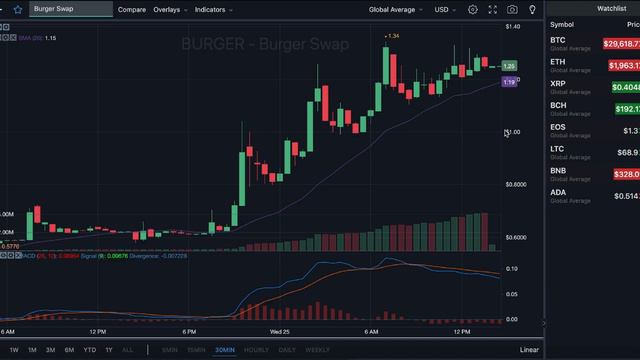The width and height of the screenshot is (640, 360).
Task: Toggle fullscreen chart view icon
Action: (x=493, y=9)
